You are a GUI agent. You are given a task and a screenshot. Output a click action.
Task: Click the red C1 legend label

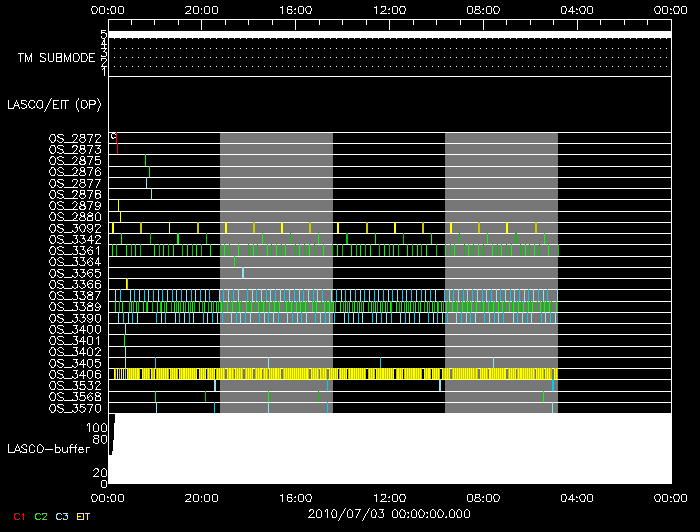click(19, 516)
